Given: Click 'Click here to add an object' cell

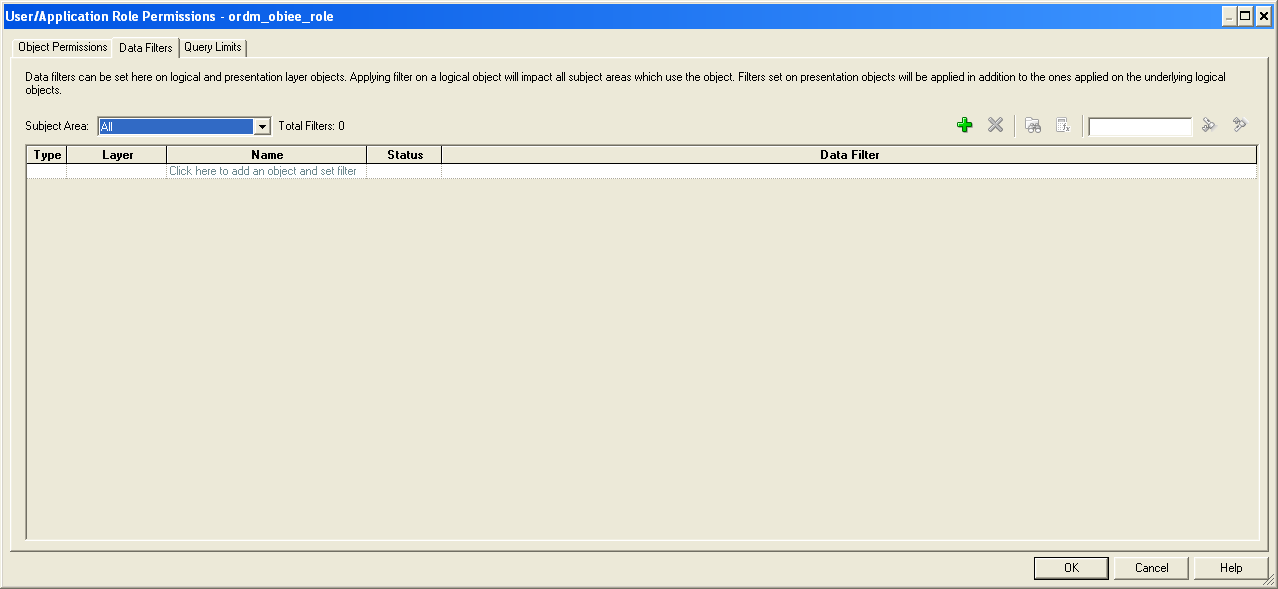Looking at the screenshot, I should point(263,171).
